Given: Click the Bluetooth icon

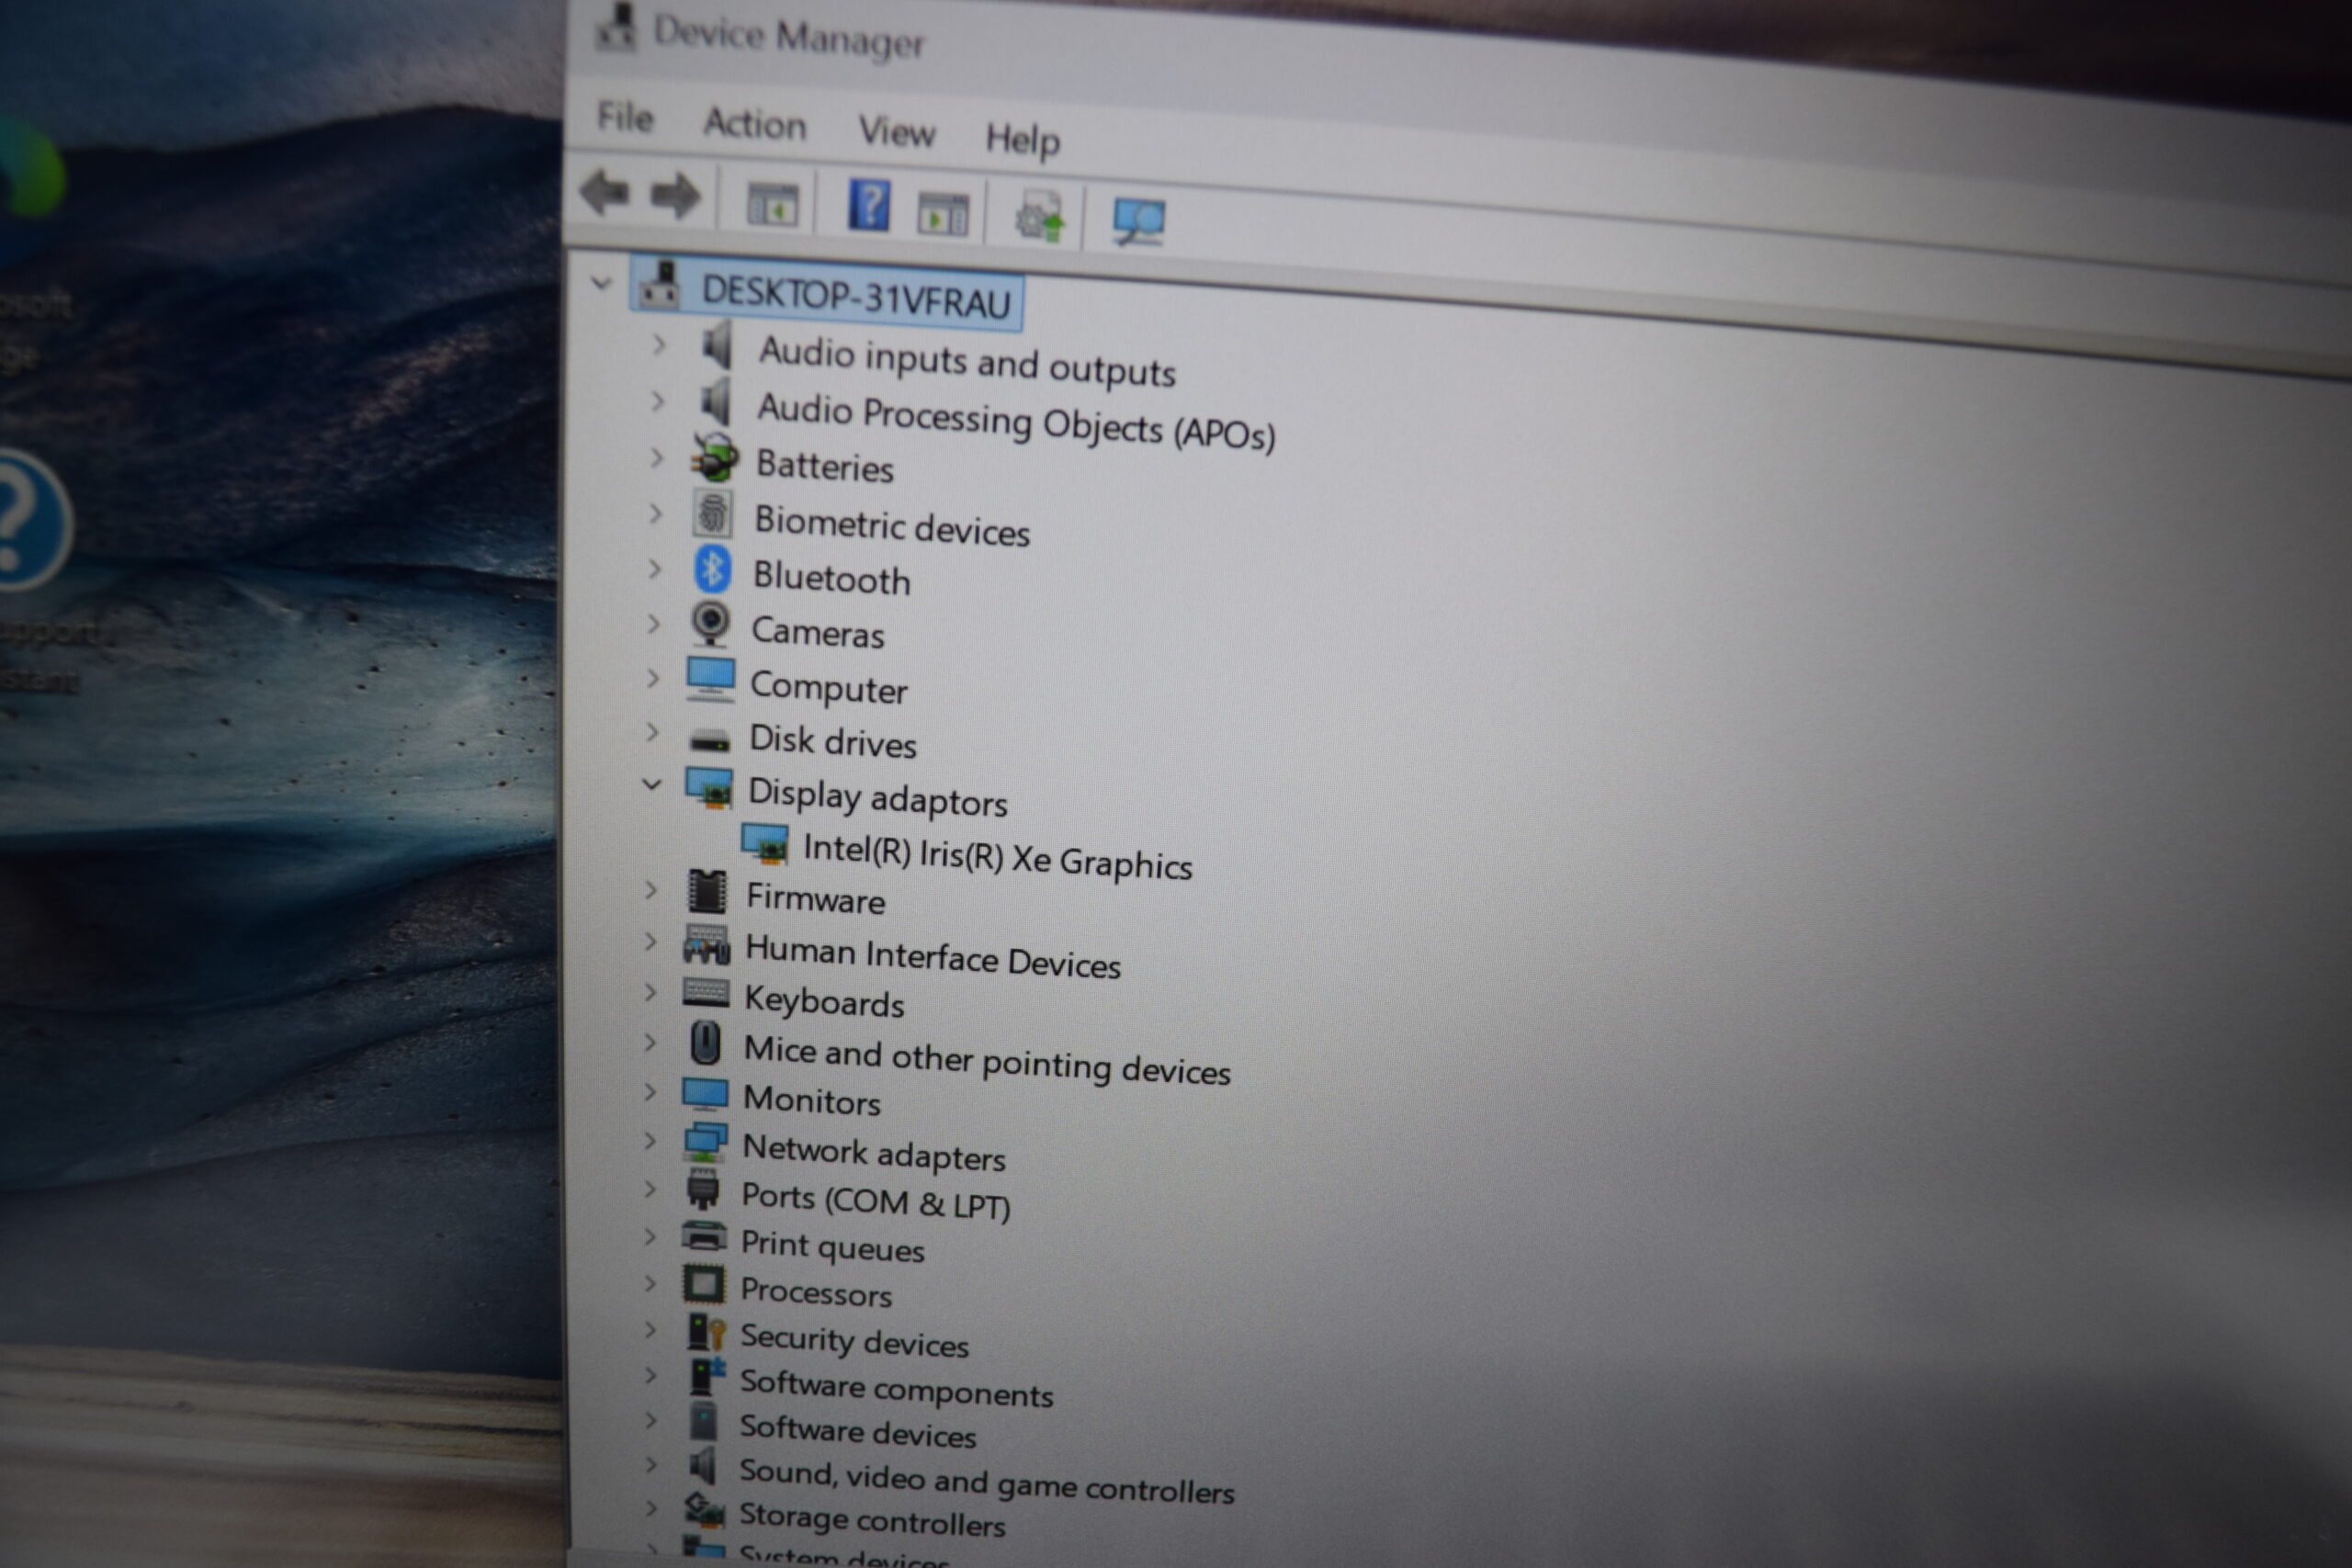Looking at the screenshot, I should pyautogui.click(x=712, y=569).
